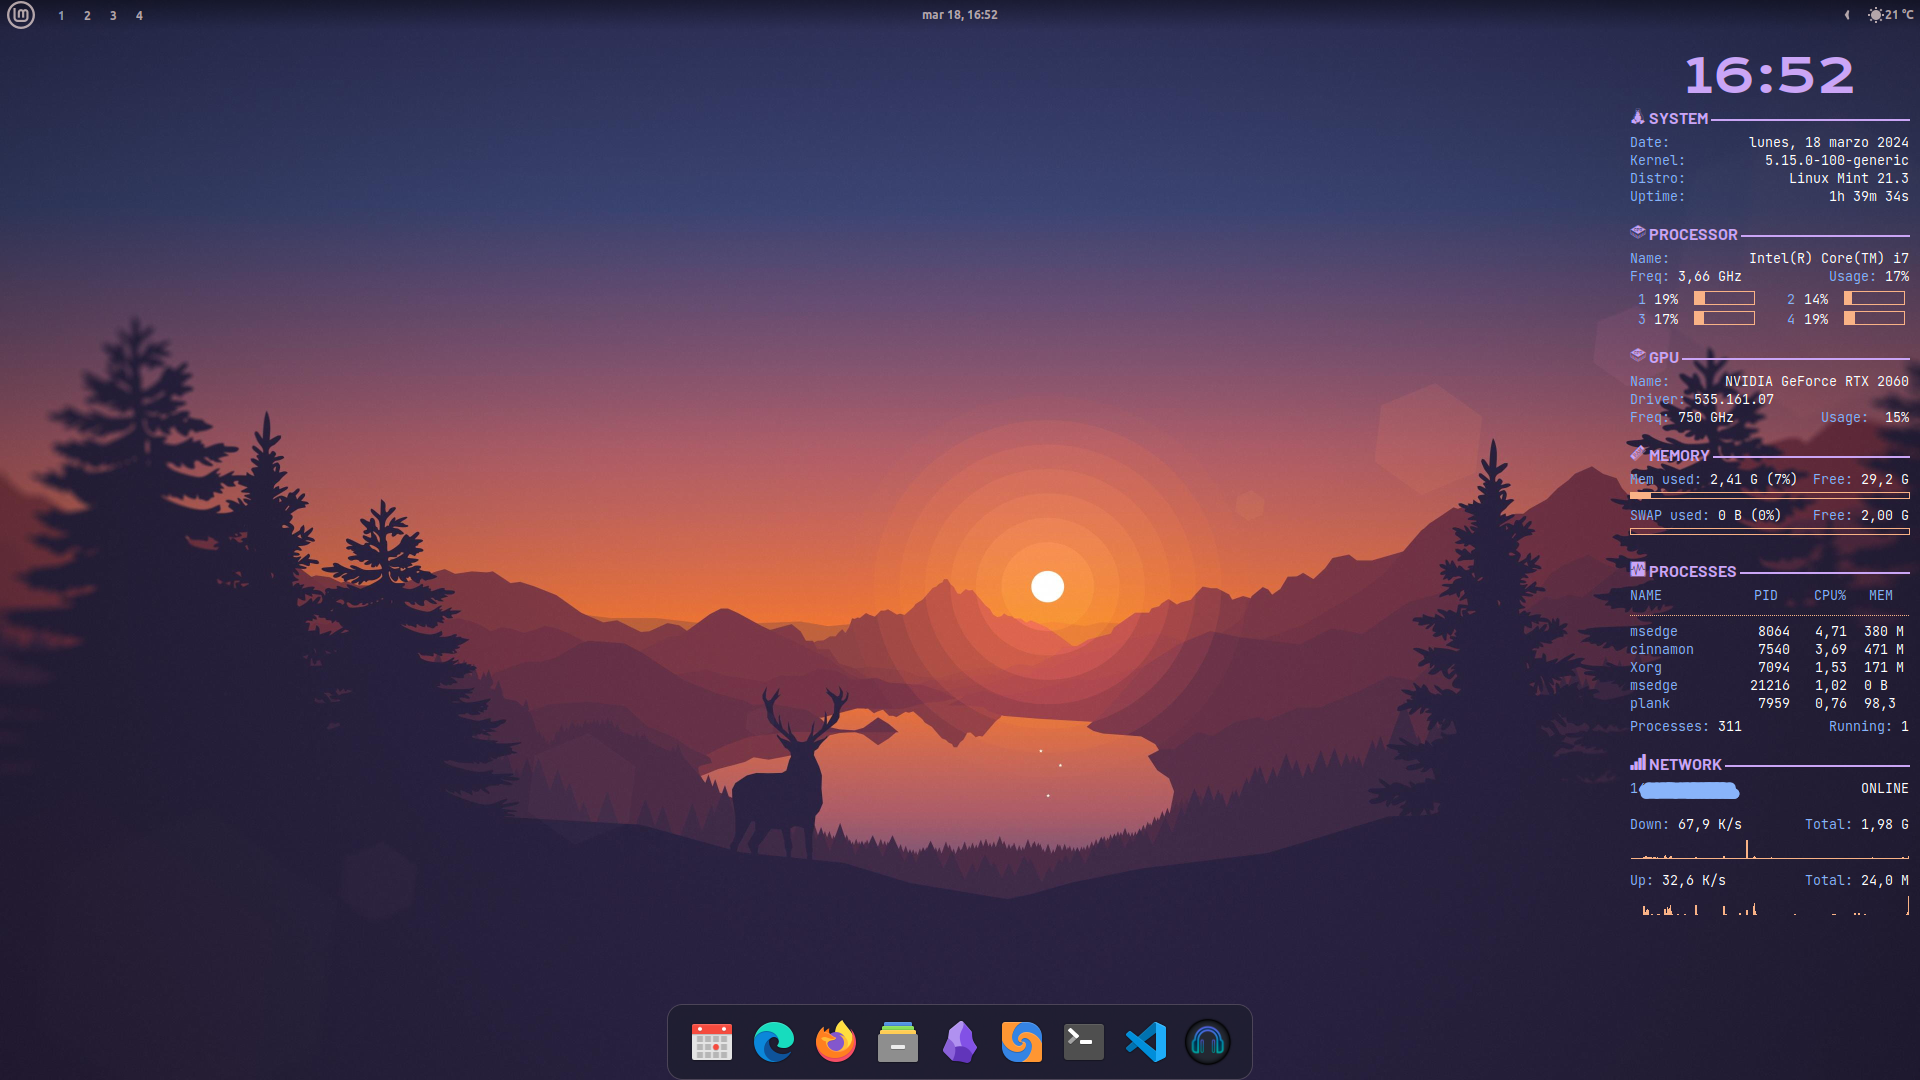Expand the hidden tray arrow
This screenshot has width=1920, height=1080.
[1847, 15]
